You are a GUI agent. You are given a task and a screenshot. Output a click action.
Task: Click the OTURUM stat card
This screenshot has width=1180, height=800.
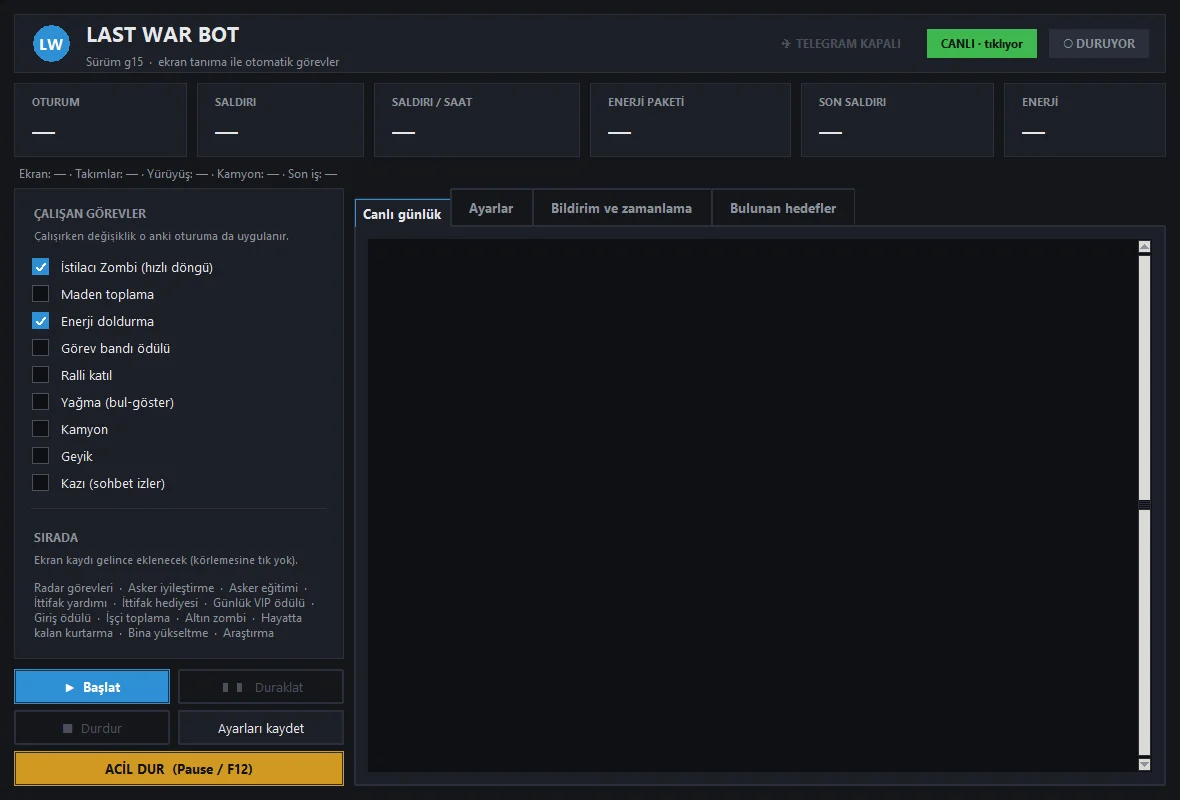pyautogui.click(x=100, y=120)
